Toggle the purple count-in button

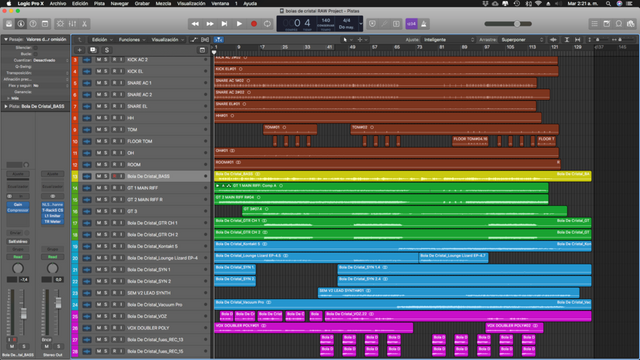411,24
